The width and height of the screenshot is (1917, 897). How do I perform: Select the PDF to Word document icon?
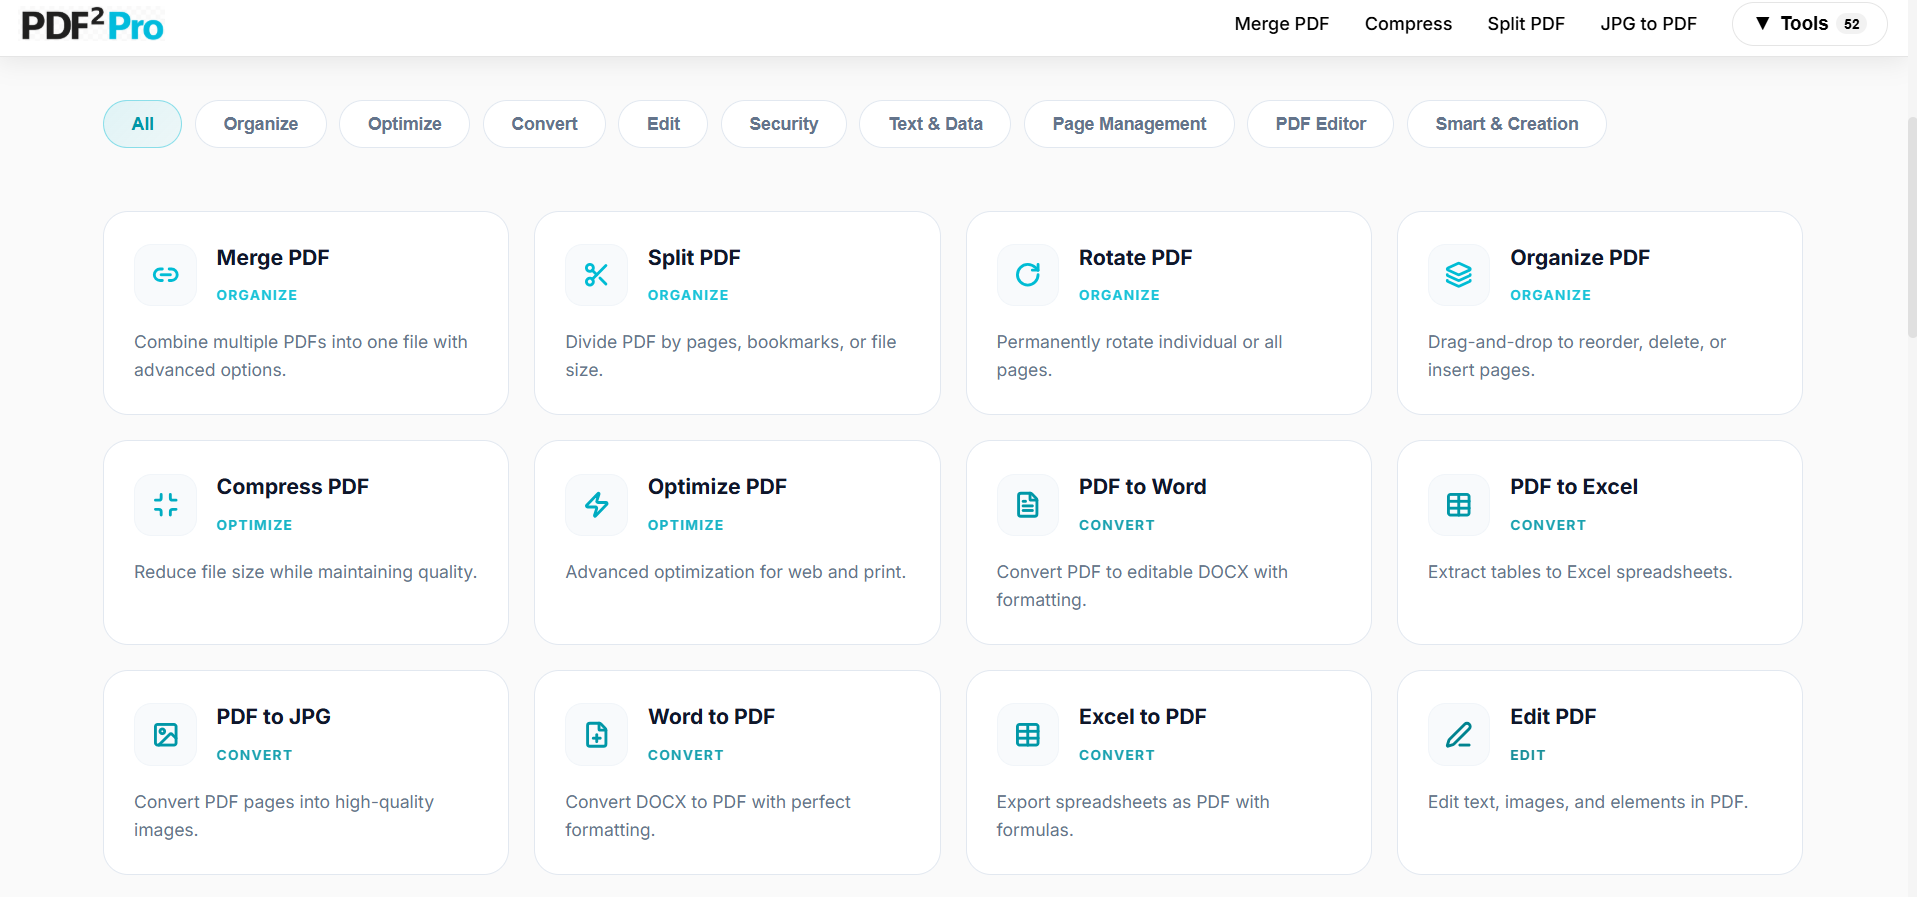coord(1027,505)
